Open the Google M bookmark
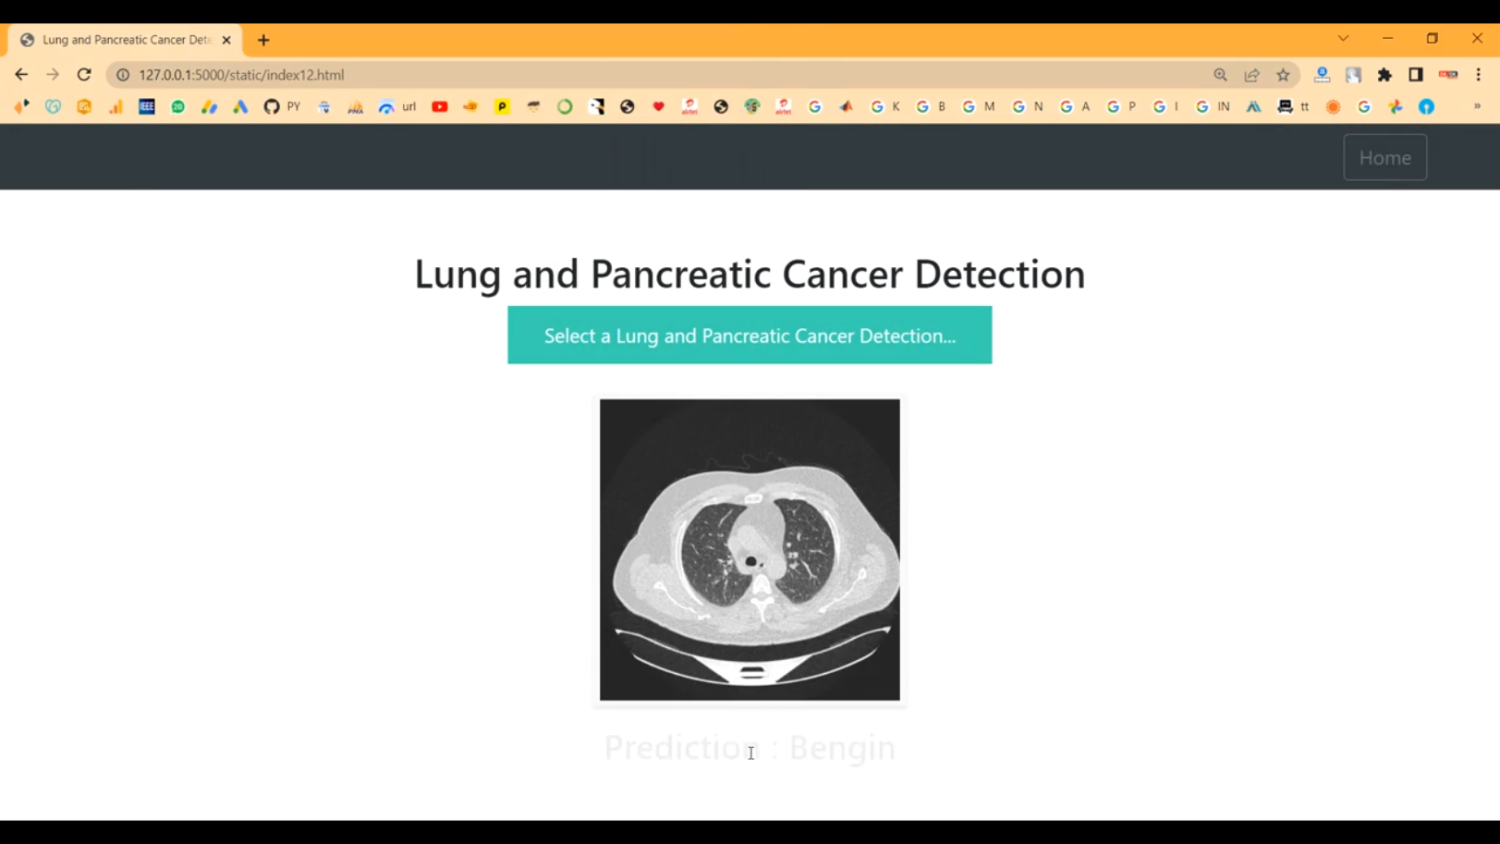The width and height of the screenshot is (1500, 844). pos(978,107)
